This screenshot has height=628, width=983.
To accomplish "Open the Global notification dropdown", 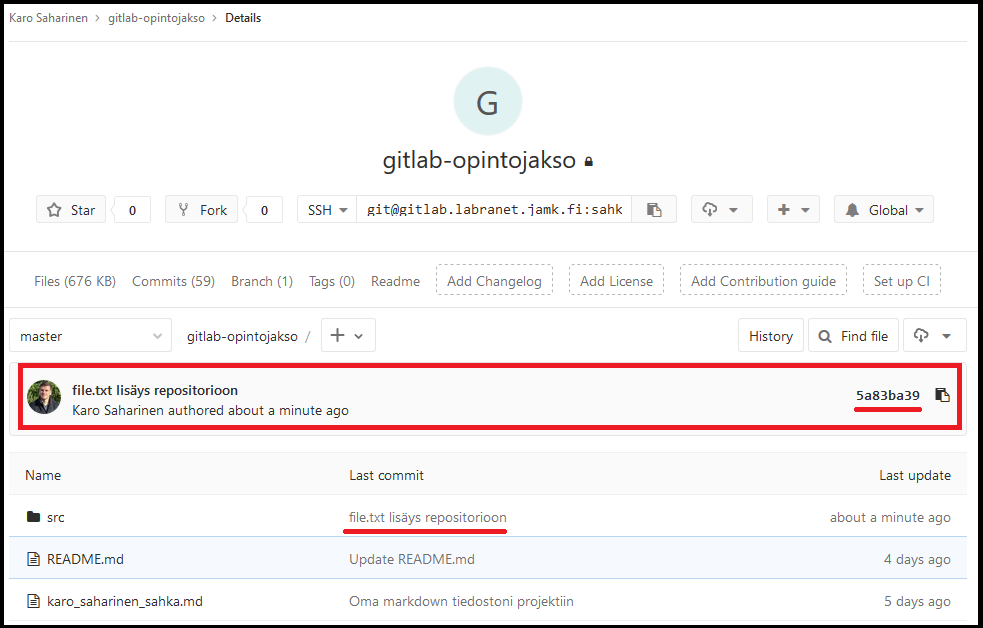I will point(883,210).
